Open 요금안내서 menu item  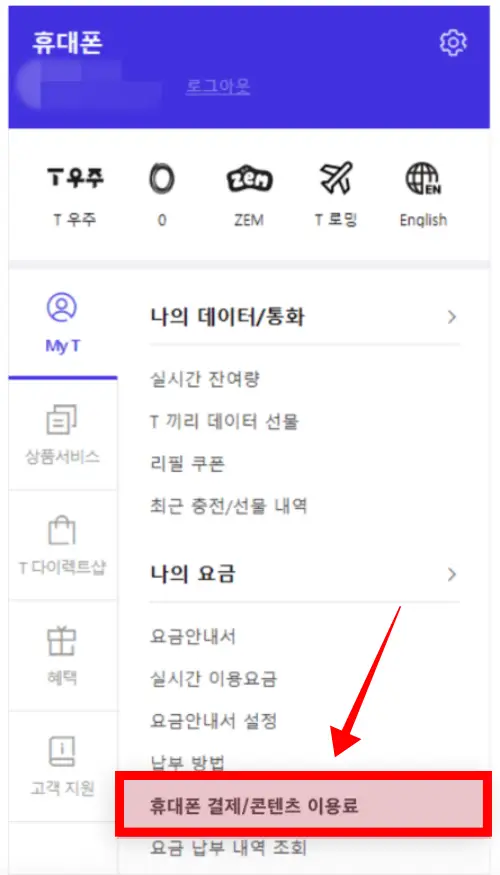[x=193, y=637]
